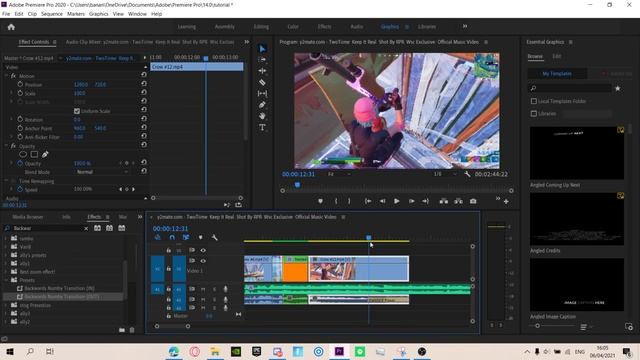Select the Type tool
640x360 pixels.
point(262,127)
